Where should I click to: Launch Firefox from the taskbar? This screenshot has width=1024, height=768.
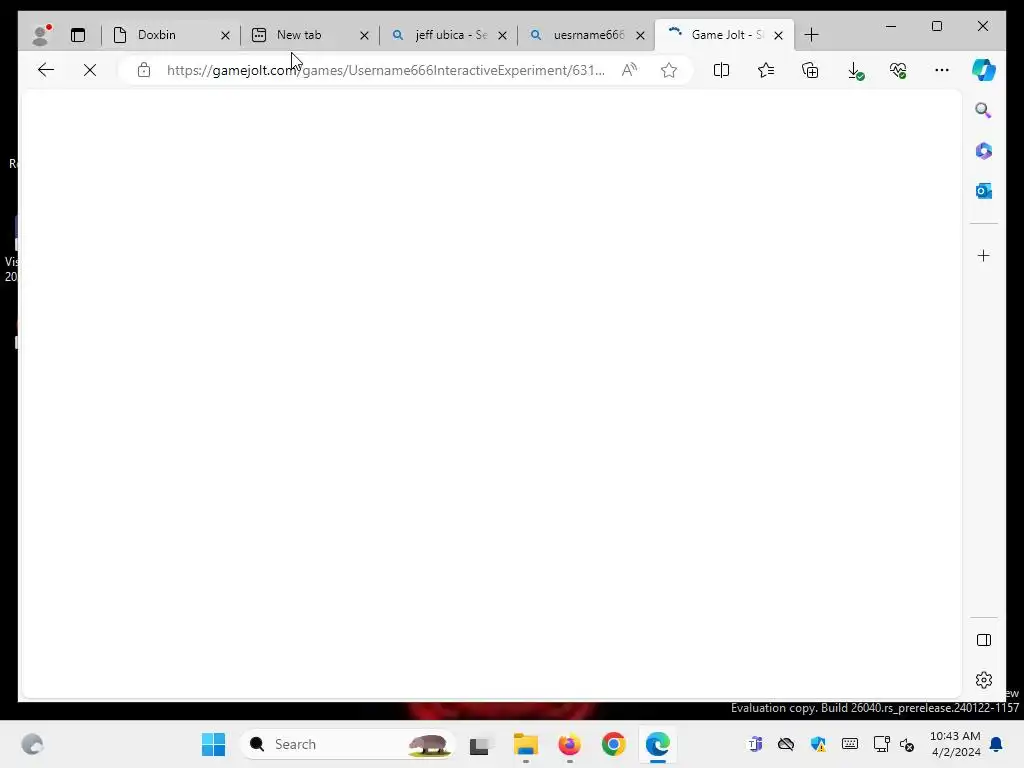click(569, 744)
